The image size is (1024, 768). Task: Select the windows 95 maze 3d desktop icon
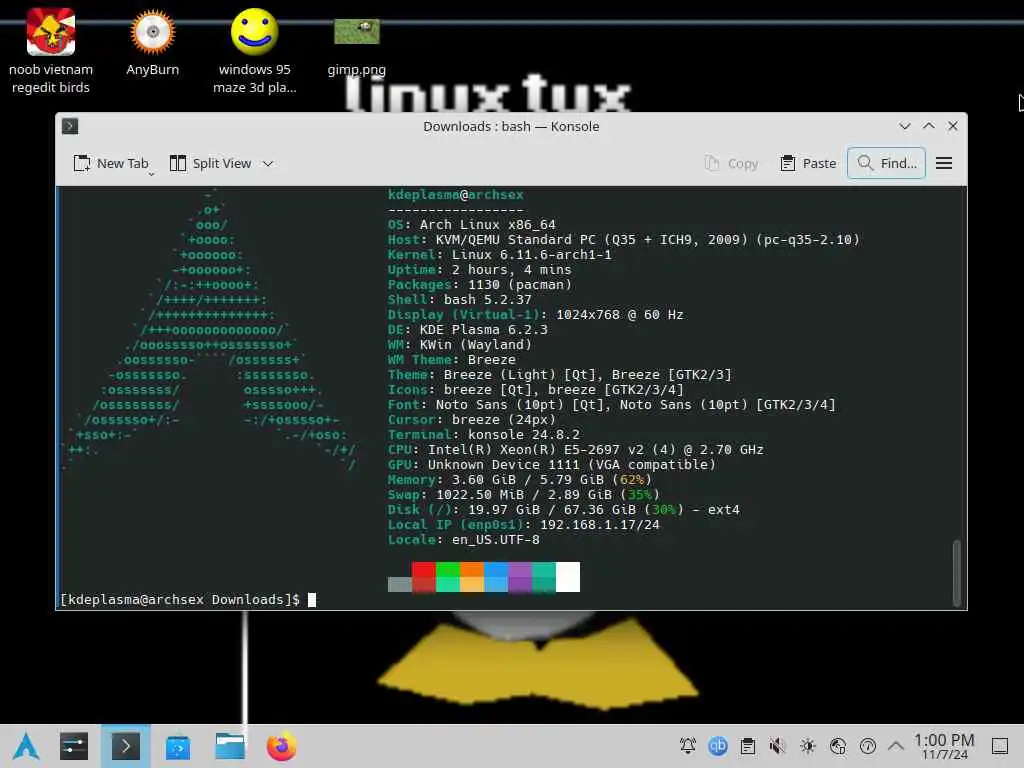254,51
